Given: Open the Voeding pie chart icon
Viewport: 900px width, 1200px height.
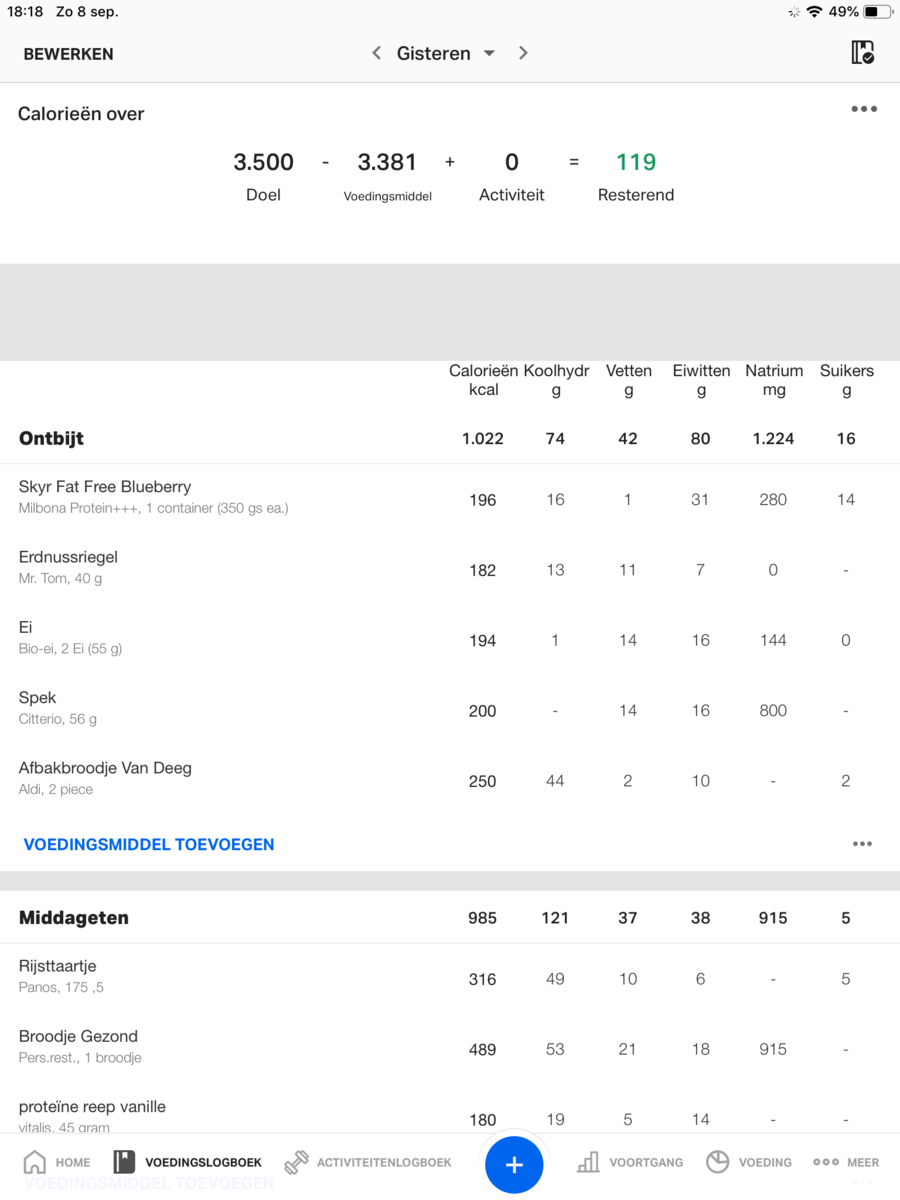Looking at the screenshot, I should pos(717,1162).
